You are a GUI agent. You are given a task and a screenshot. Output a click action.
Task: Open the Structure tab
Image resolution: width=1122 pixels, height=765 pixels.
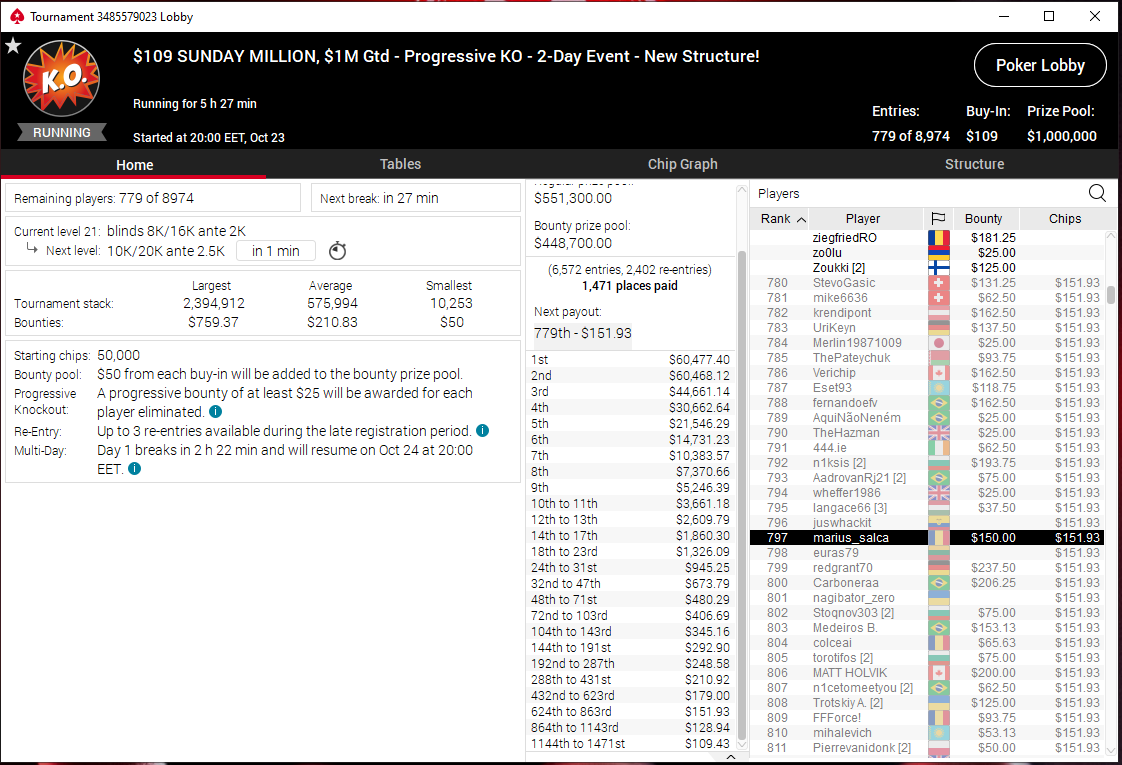click(x=975, y=164)
